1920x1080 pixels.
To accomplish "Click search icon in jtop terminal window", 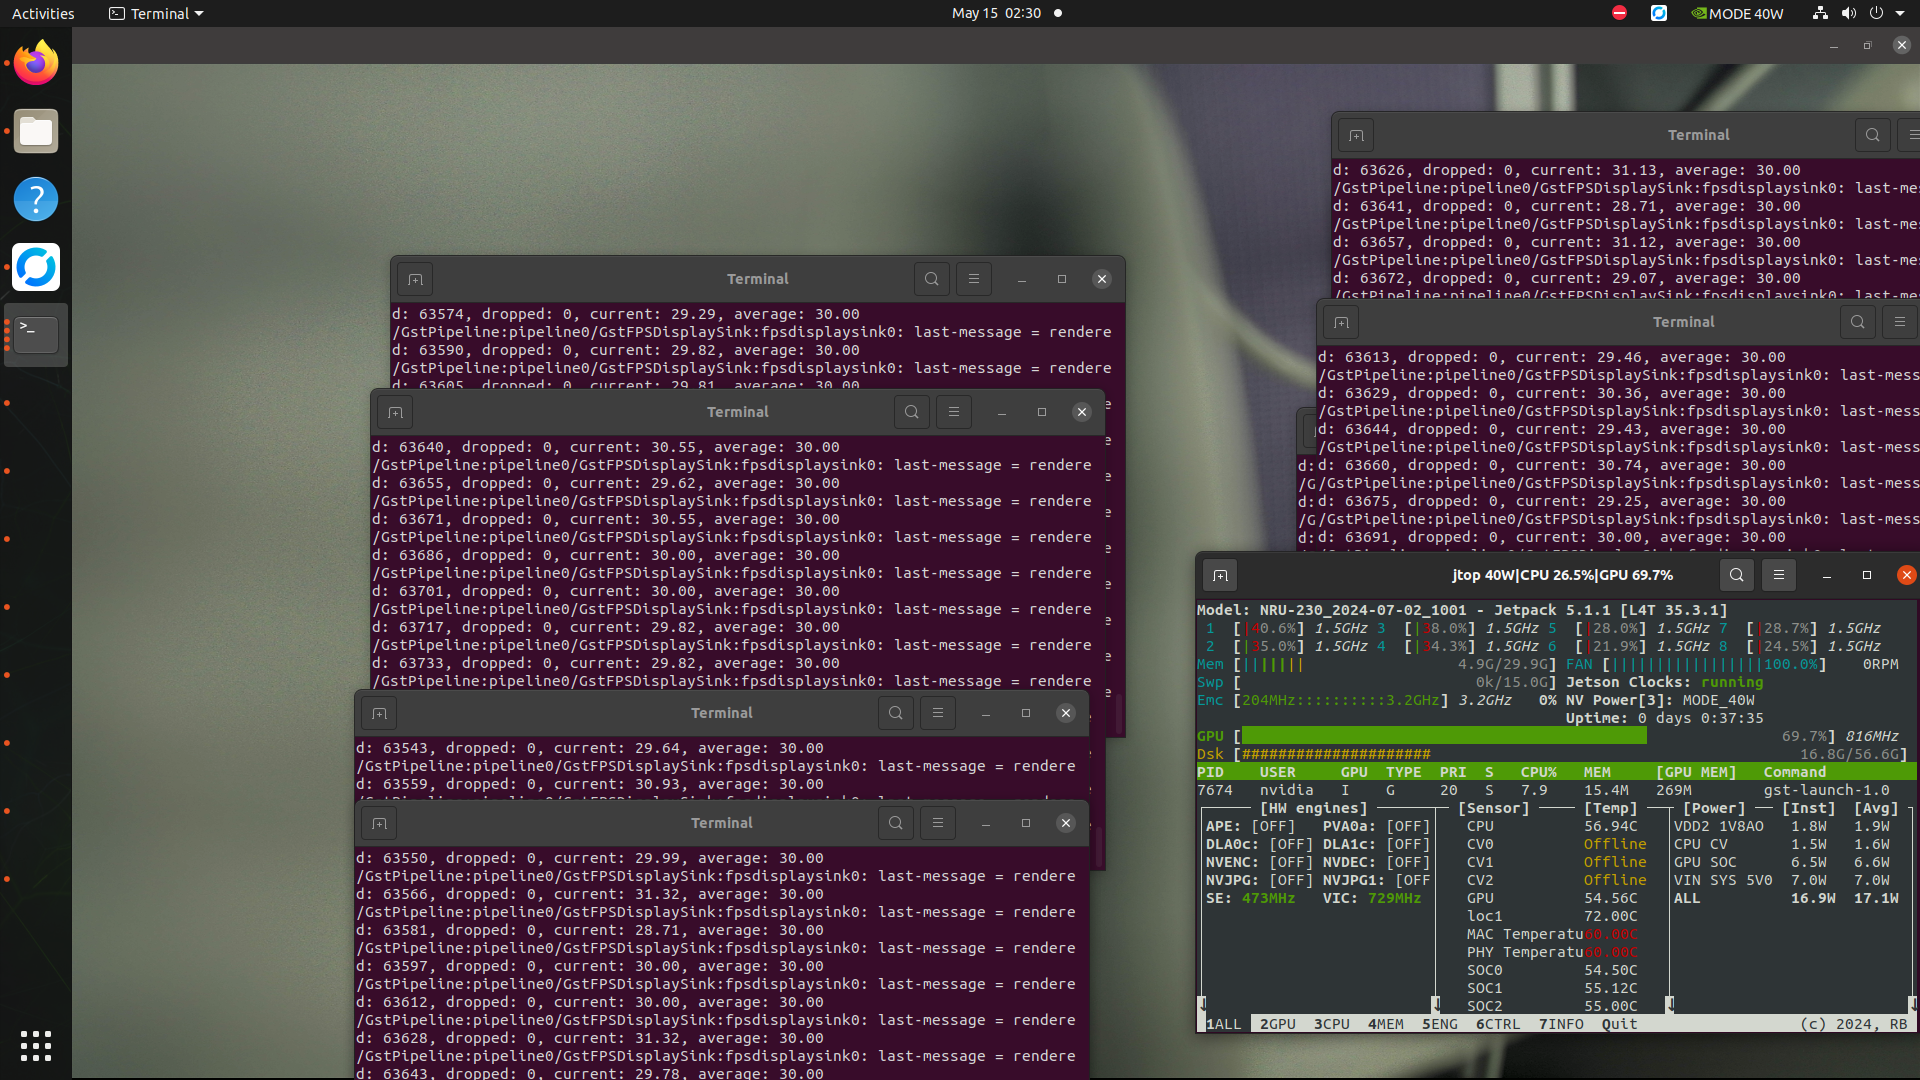I will click(1737, 575).
